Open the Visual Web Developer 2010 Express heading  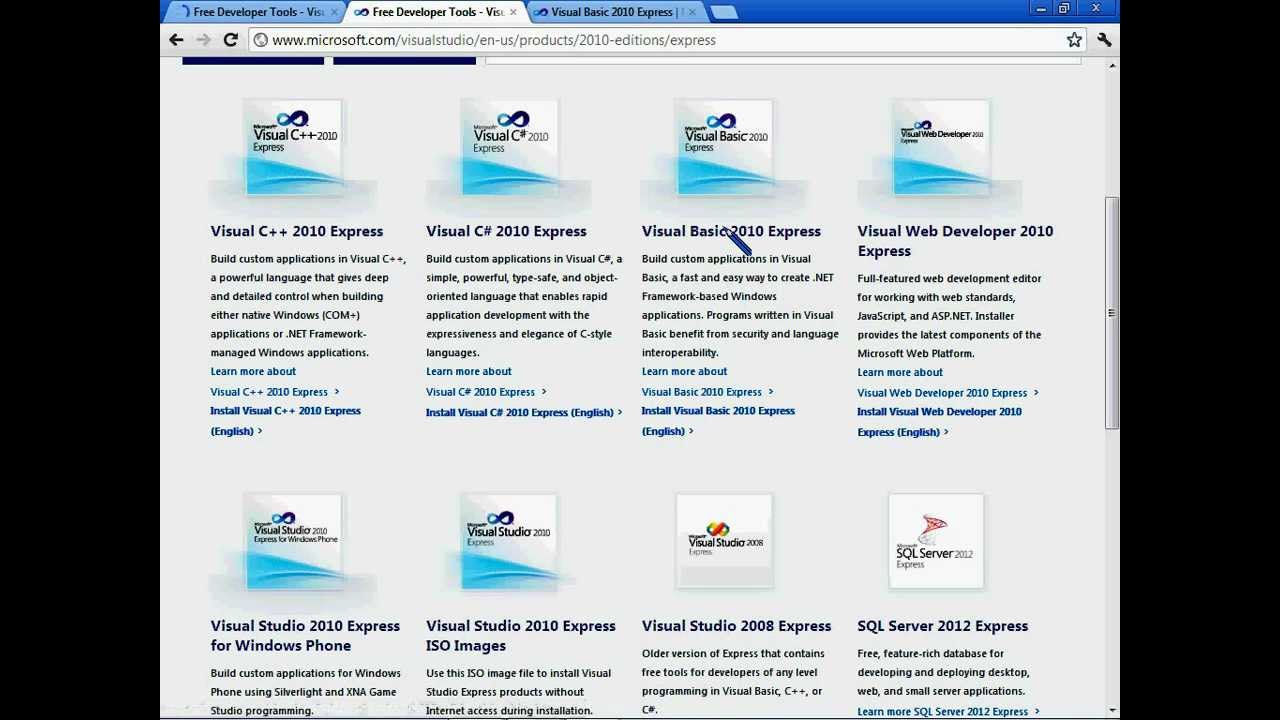pos(955,241)
